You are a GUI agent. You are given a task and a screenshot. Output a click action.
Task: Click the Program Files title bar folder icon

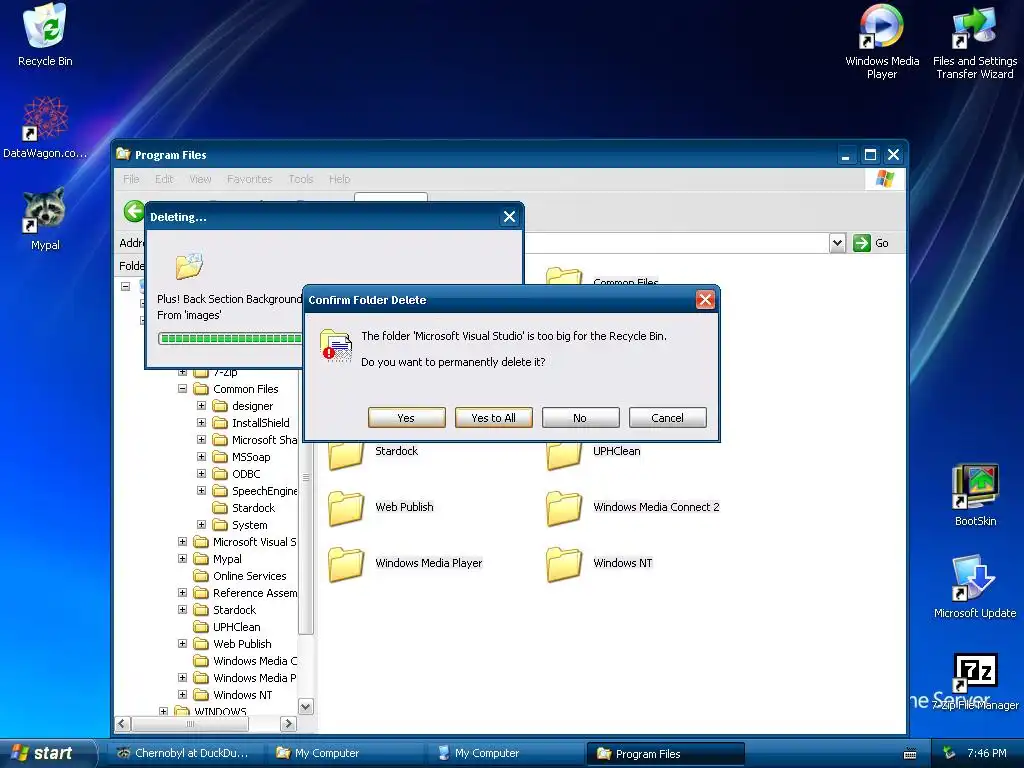(x=123, y=154)
